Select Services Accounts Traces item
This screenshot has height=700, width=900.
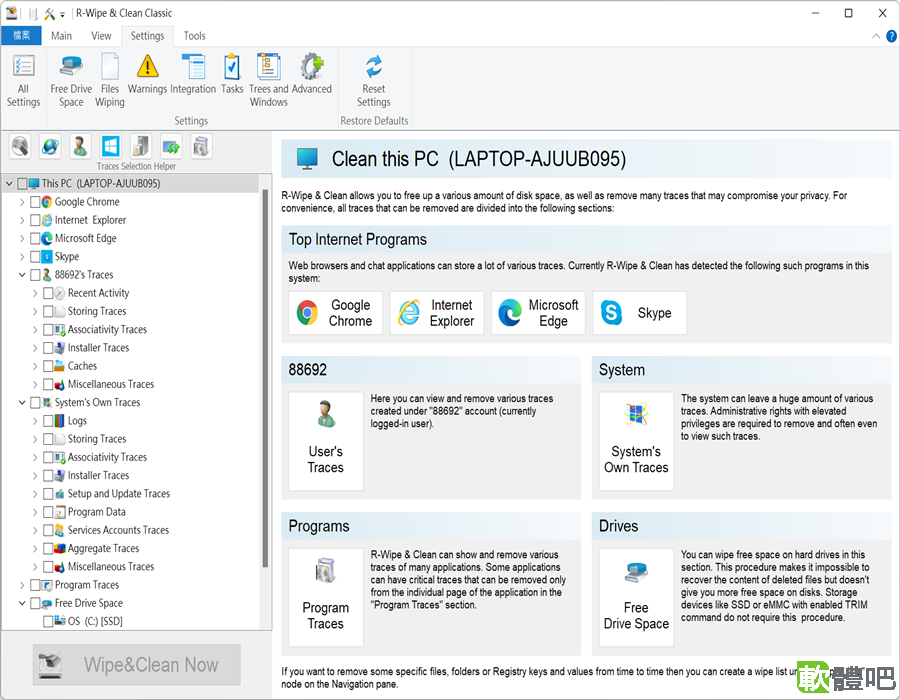(x=118, y=531)
